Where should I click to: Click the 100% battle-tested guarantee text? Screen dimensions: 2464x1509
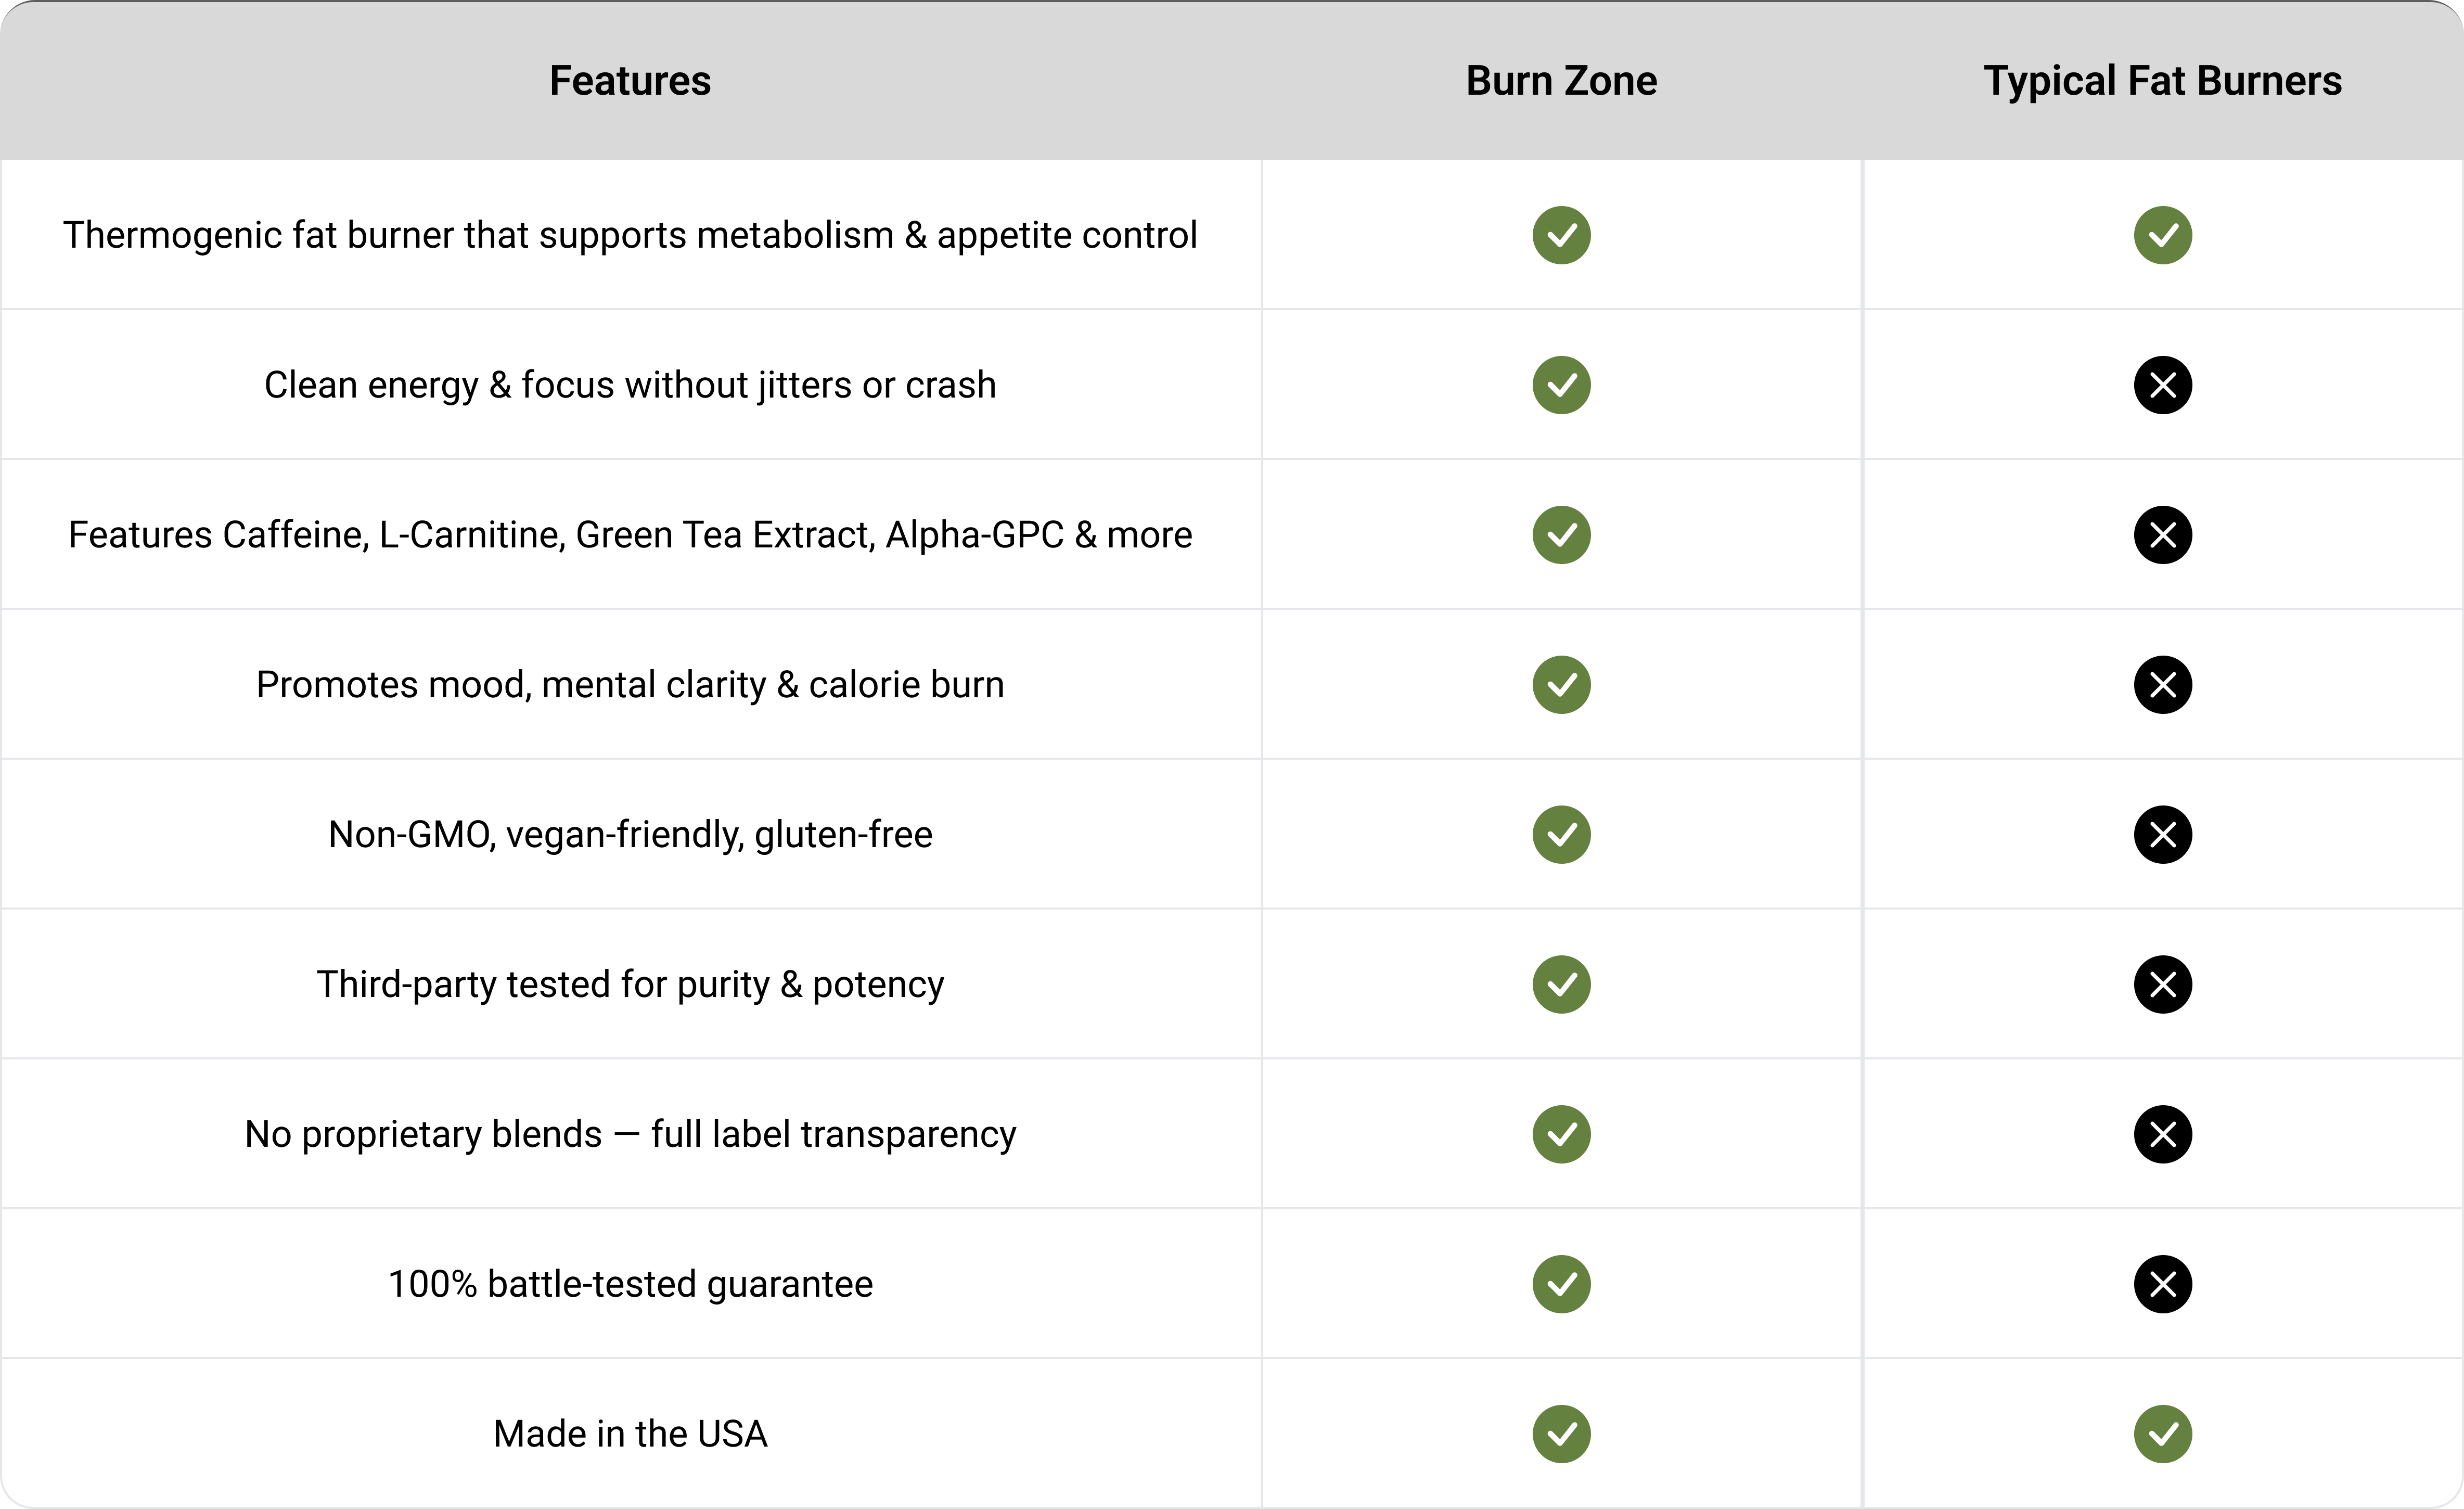pos(630,1284)
